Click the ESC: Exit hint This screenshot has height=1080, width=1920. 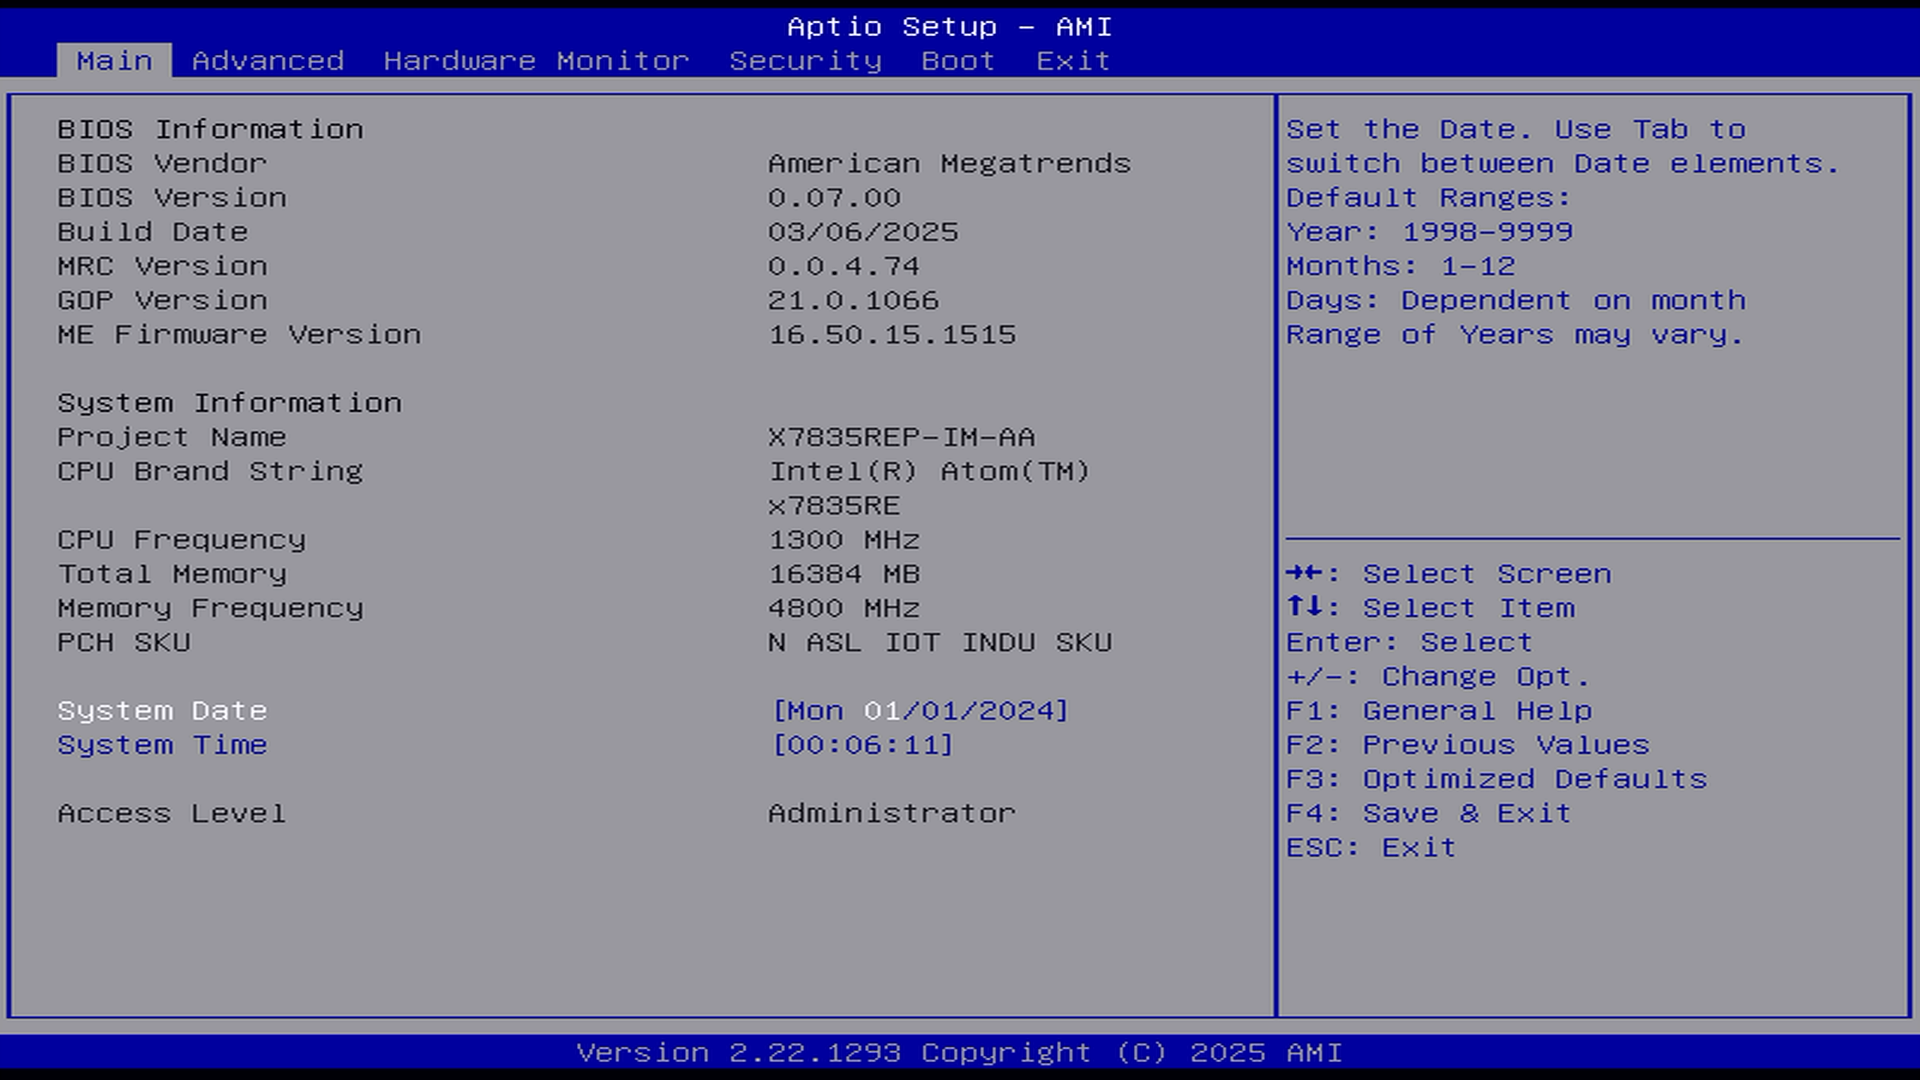[1370, 848]
